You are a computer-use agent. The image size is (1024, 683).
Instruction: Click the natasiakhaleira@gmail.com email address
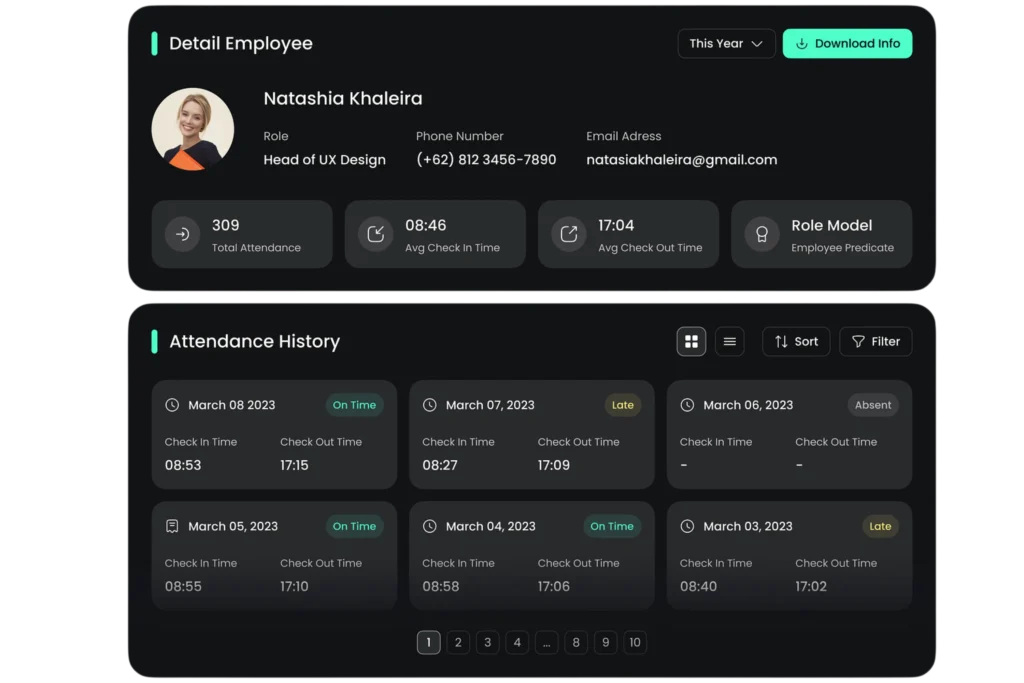[x=681, y=160]
